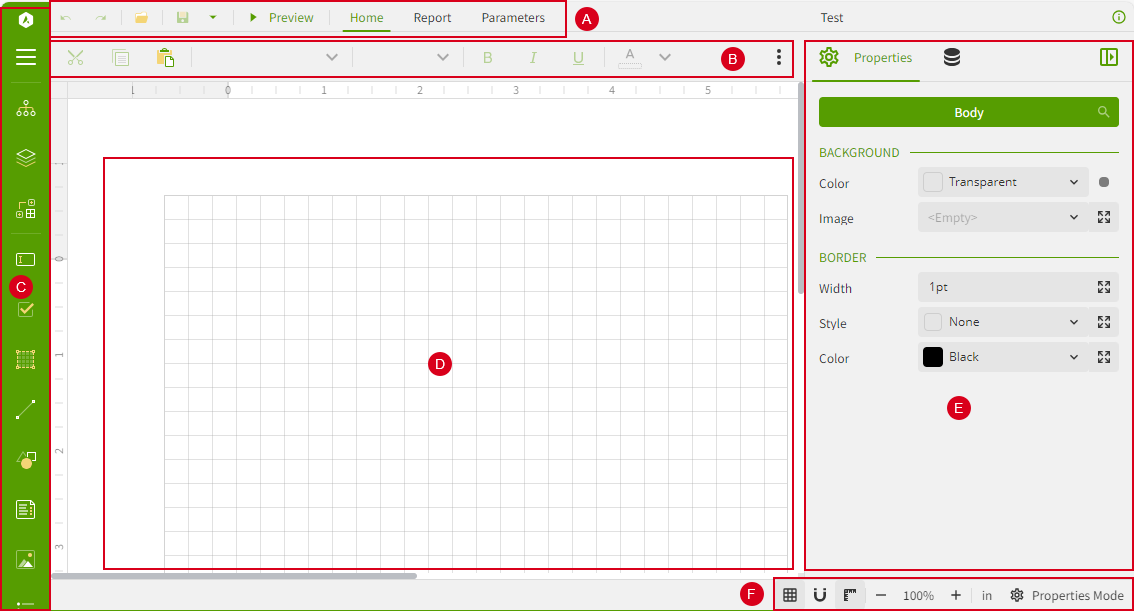Image resolution: width=1134 pixels, height=611 pixels.
Task: Select the TextBox tool in sidebar
Action: [x=26, y=260]
